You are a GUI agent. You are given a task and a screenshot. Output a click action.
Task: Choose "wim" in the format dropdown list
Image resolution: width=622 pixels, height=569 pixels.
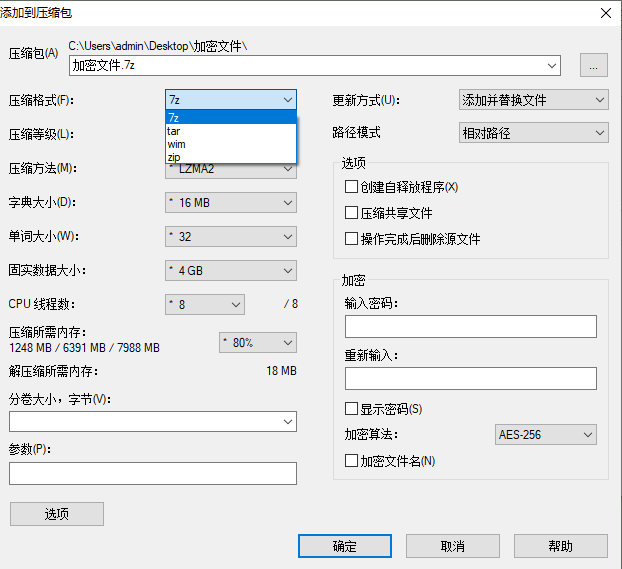click(x=176, y=144)
